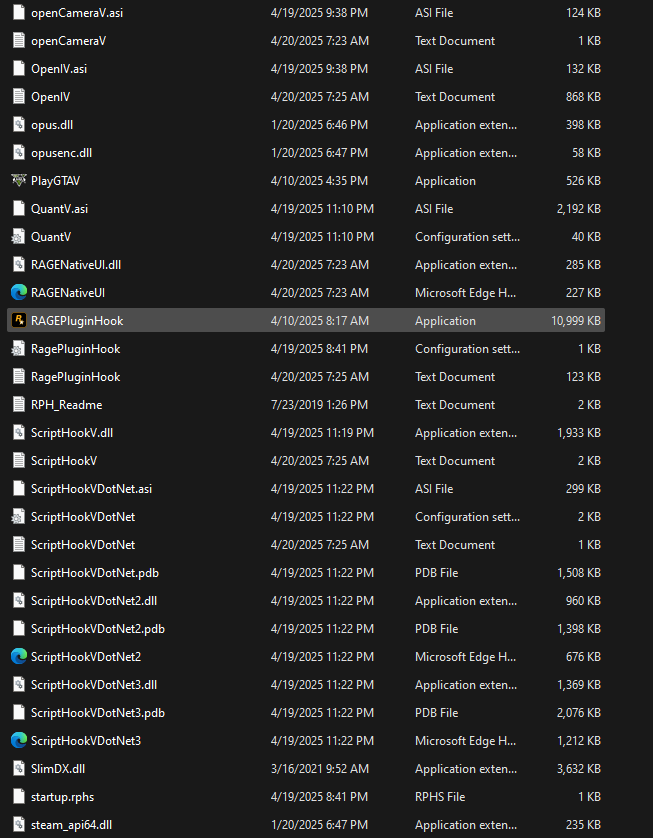Click the 'steam_api64.dll' file name
Viewport: 653px width, 838px height.
[72, 825]
